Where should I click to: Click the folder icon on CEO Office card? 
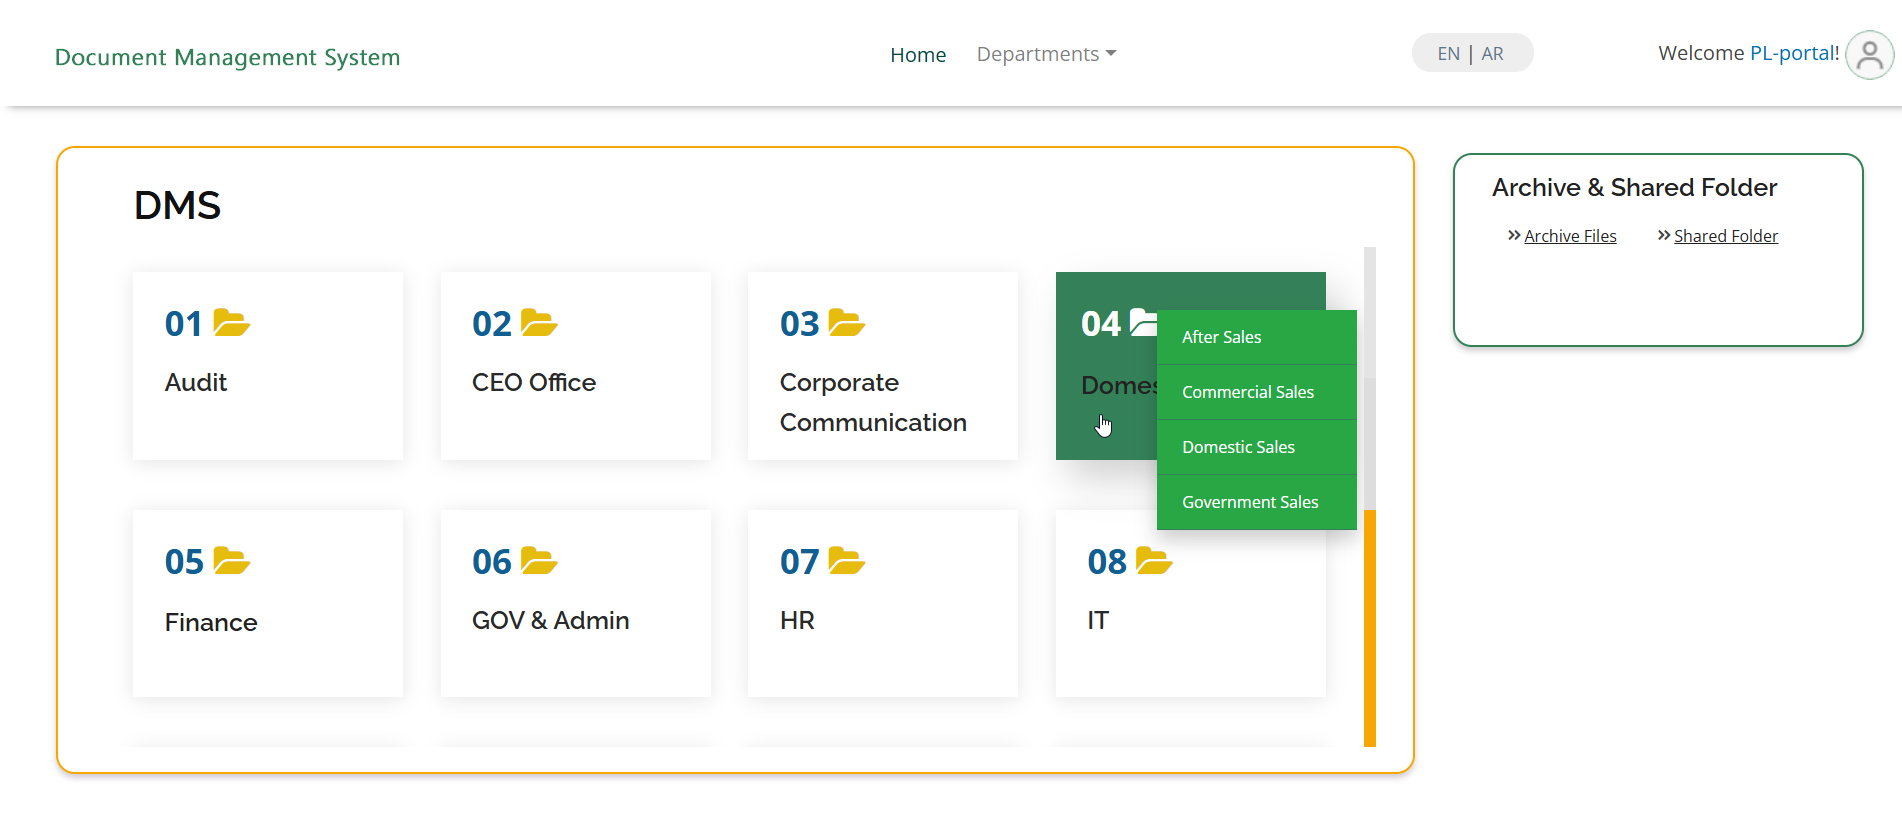tap(539, 323)
